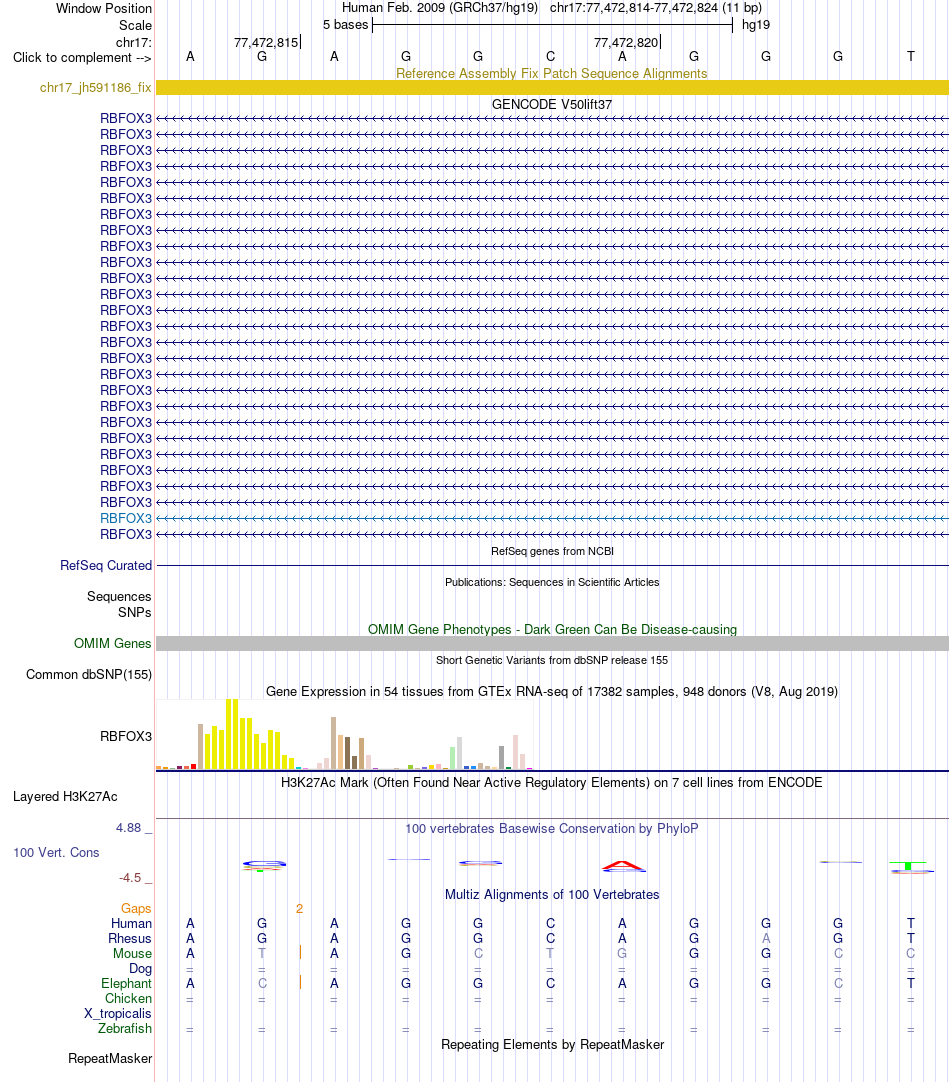Click the Scale label
This screenshot has width=950, height=1082.
click(x=135, y=25)
